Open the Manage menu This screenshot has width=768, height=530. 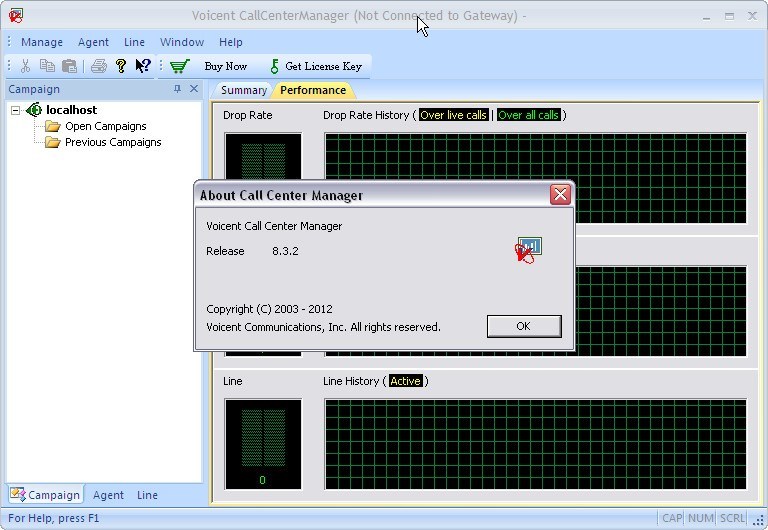[42, 42]
